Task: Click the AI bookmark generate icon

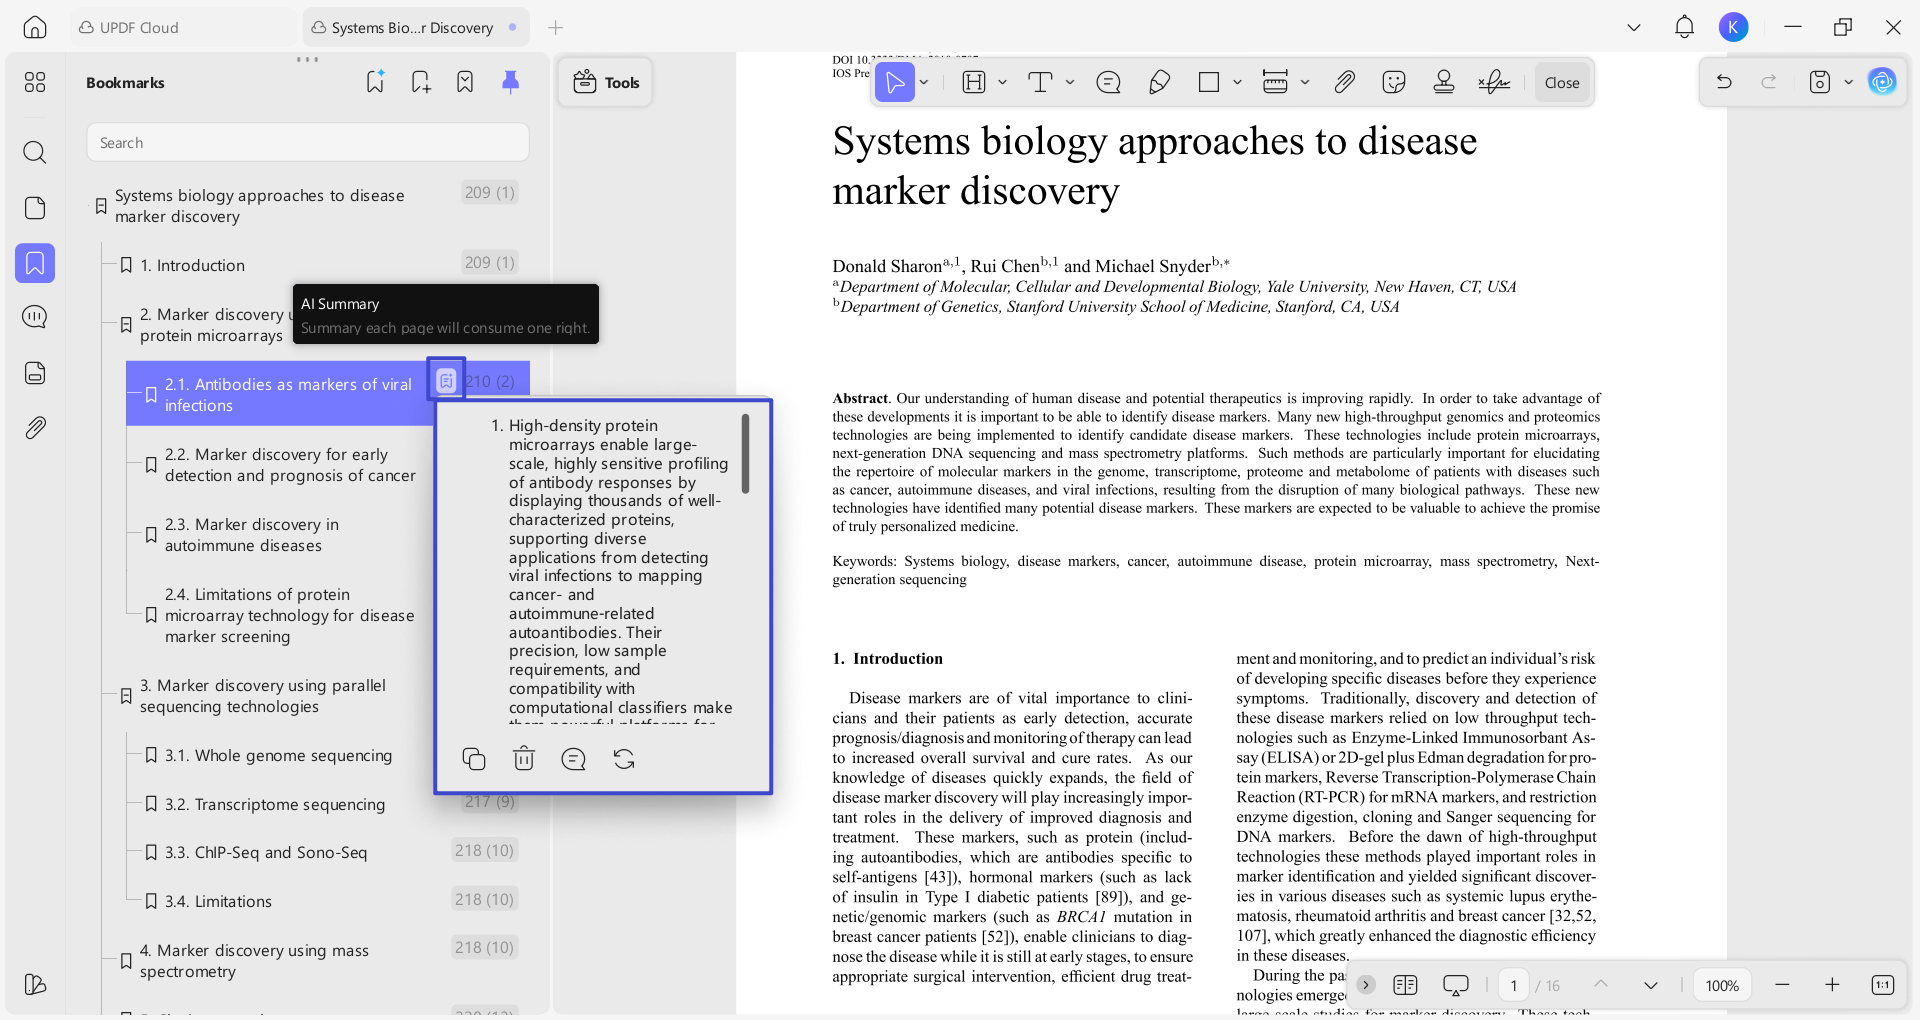Action: [x=375, y=82]
